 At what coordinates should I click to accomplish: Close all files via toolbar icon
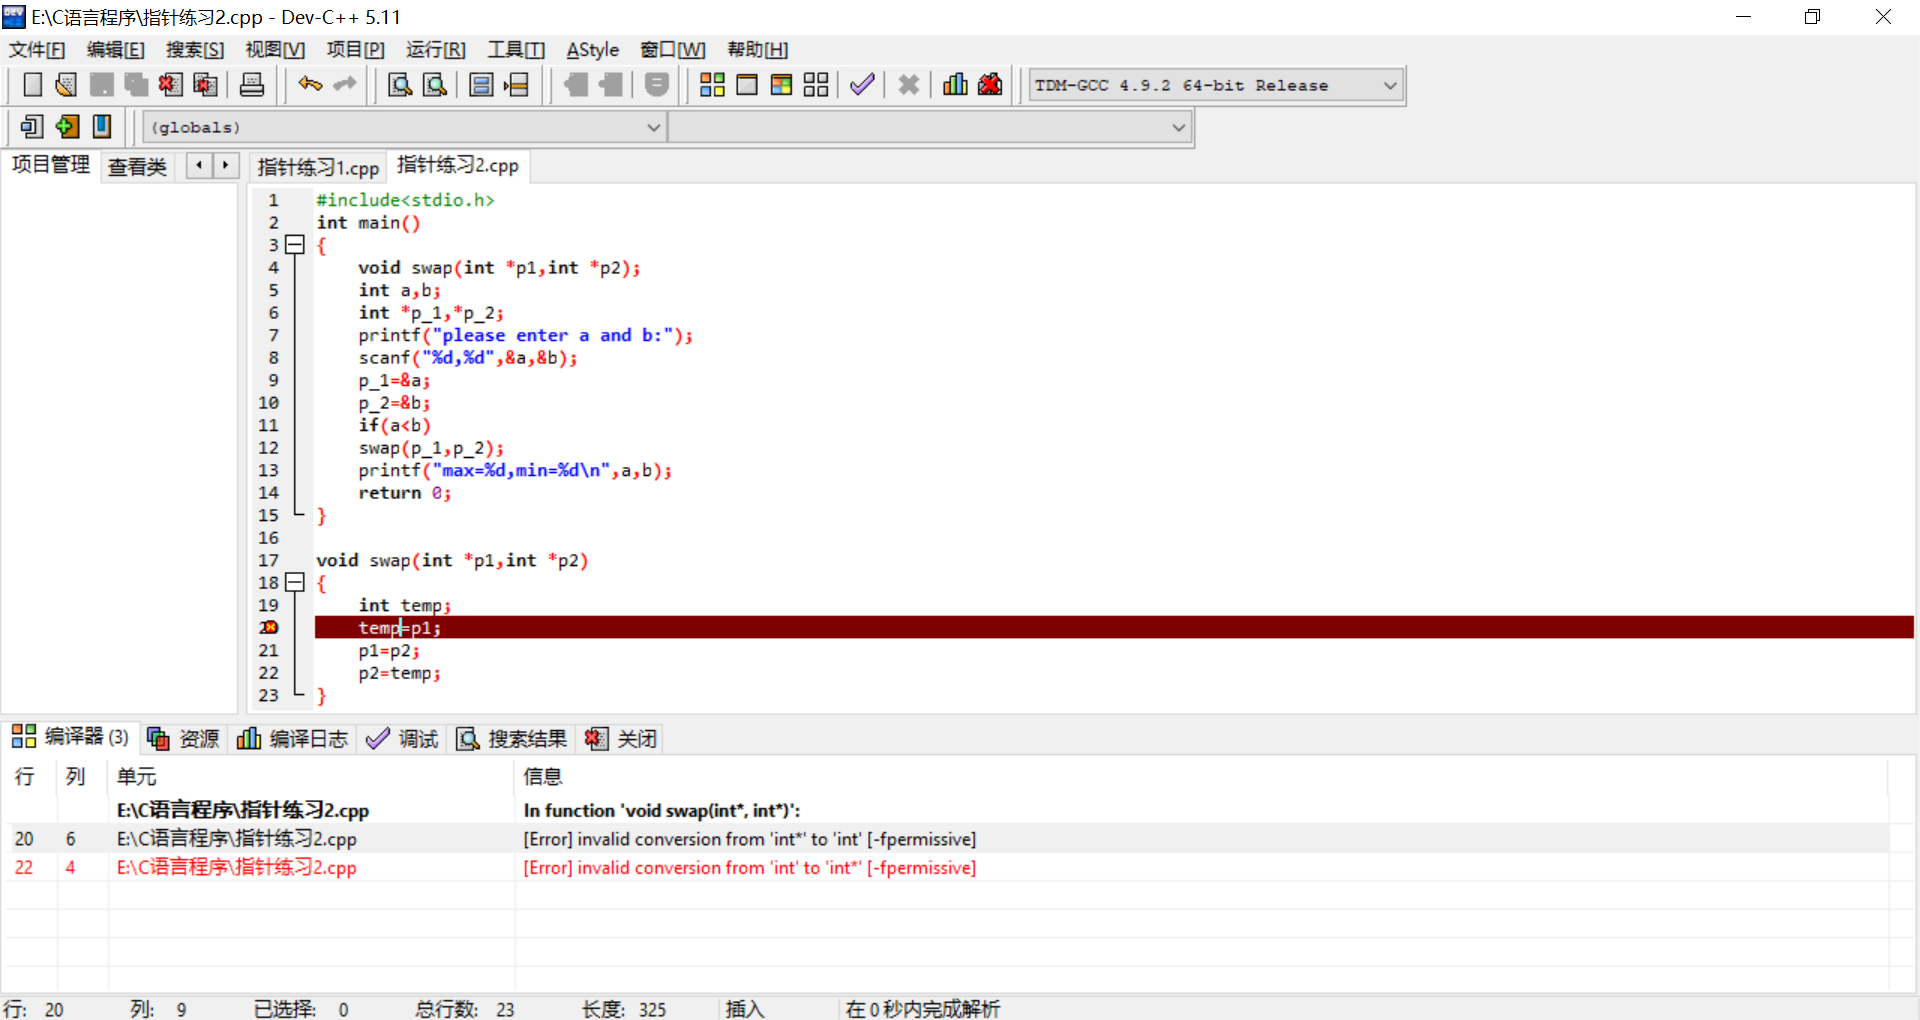click(205, 85)
